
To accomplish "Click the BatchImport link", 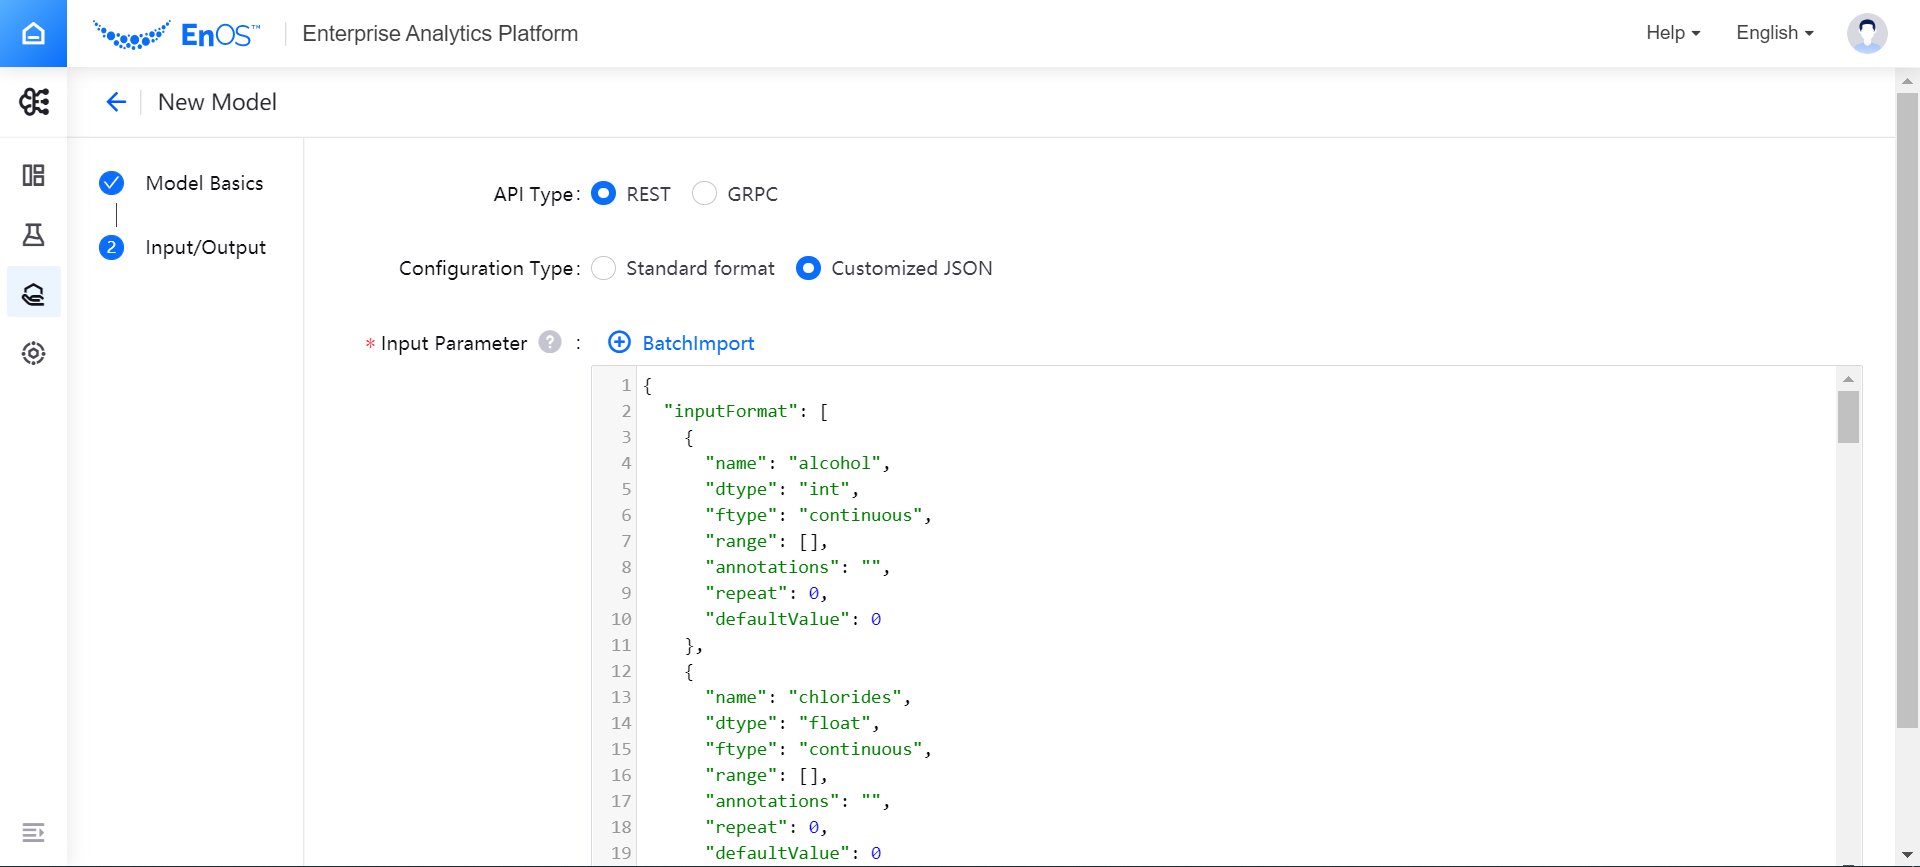I will 698,343.
